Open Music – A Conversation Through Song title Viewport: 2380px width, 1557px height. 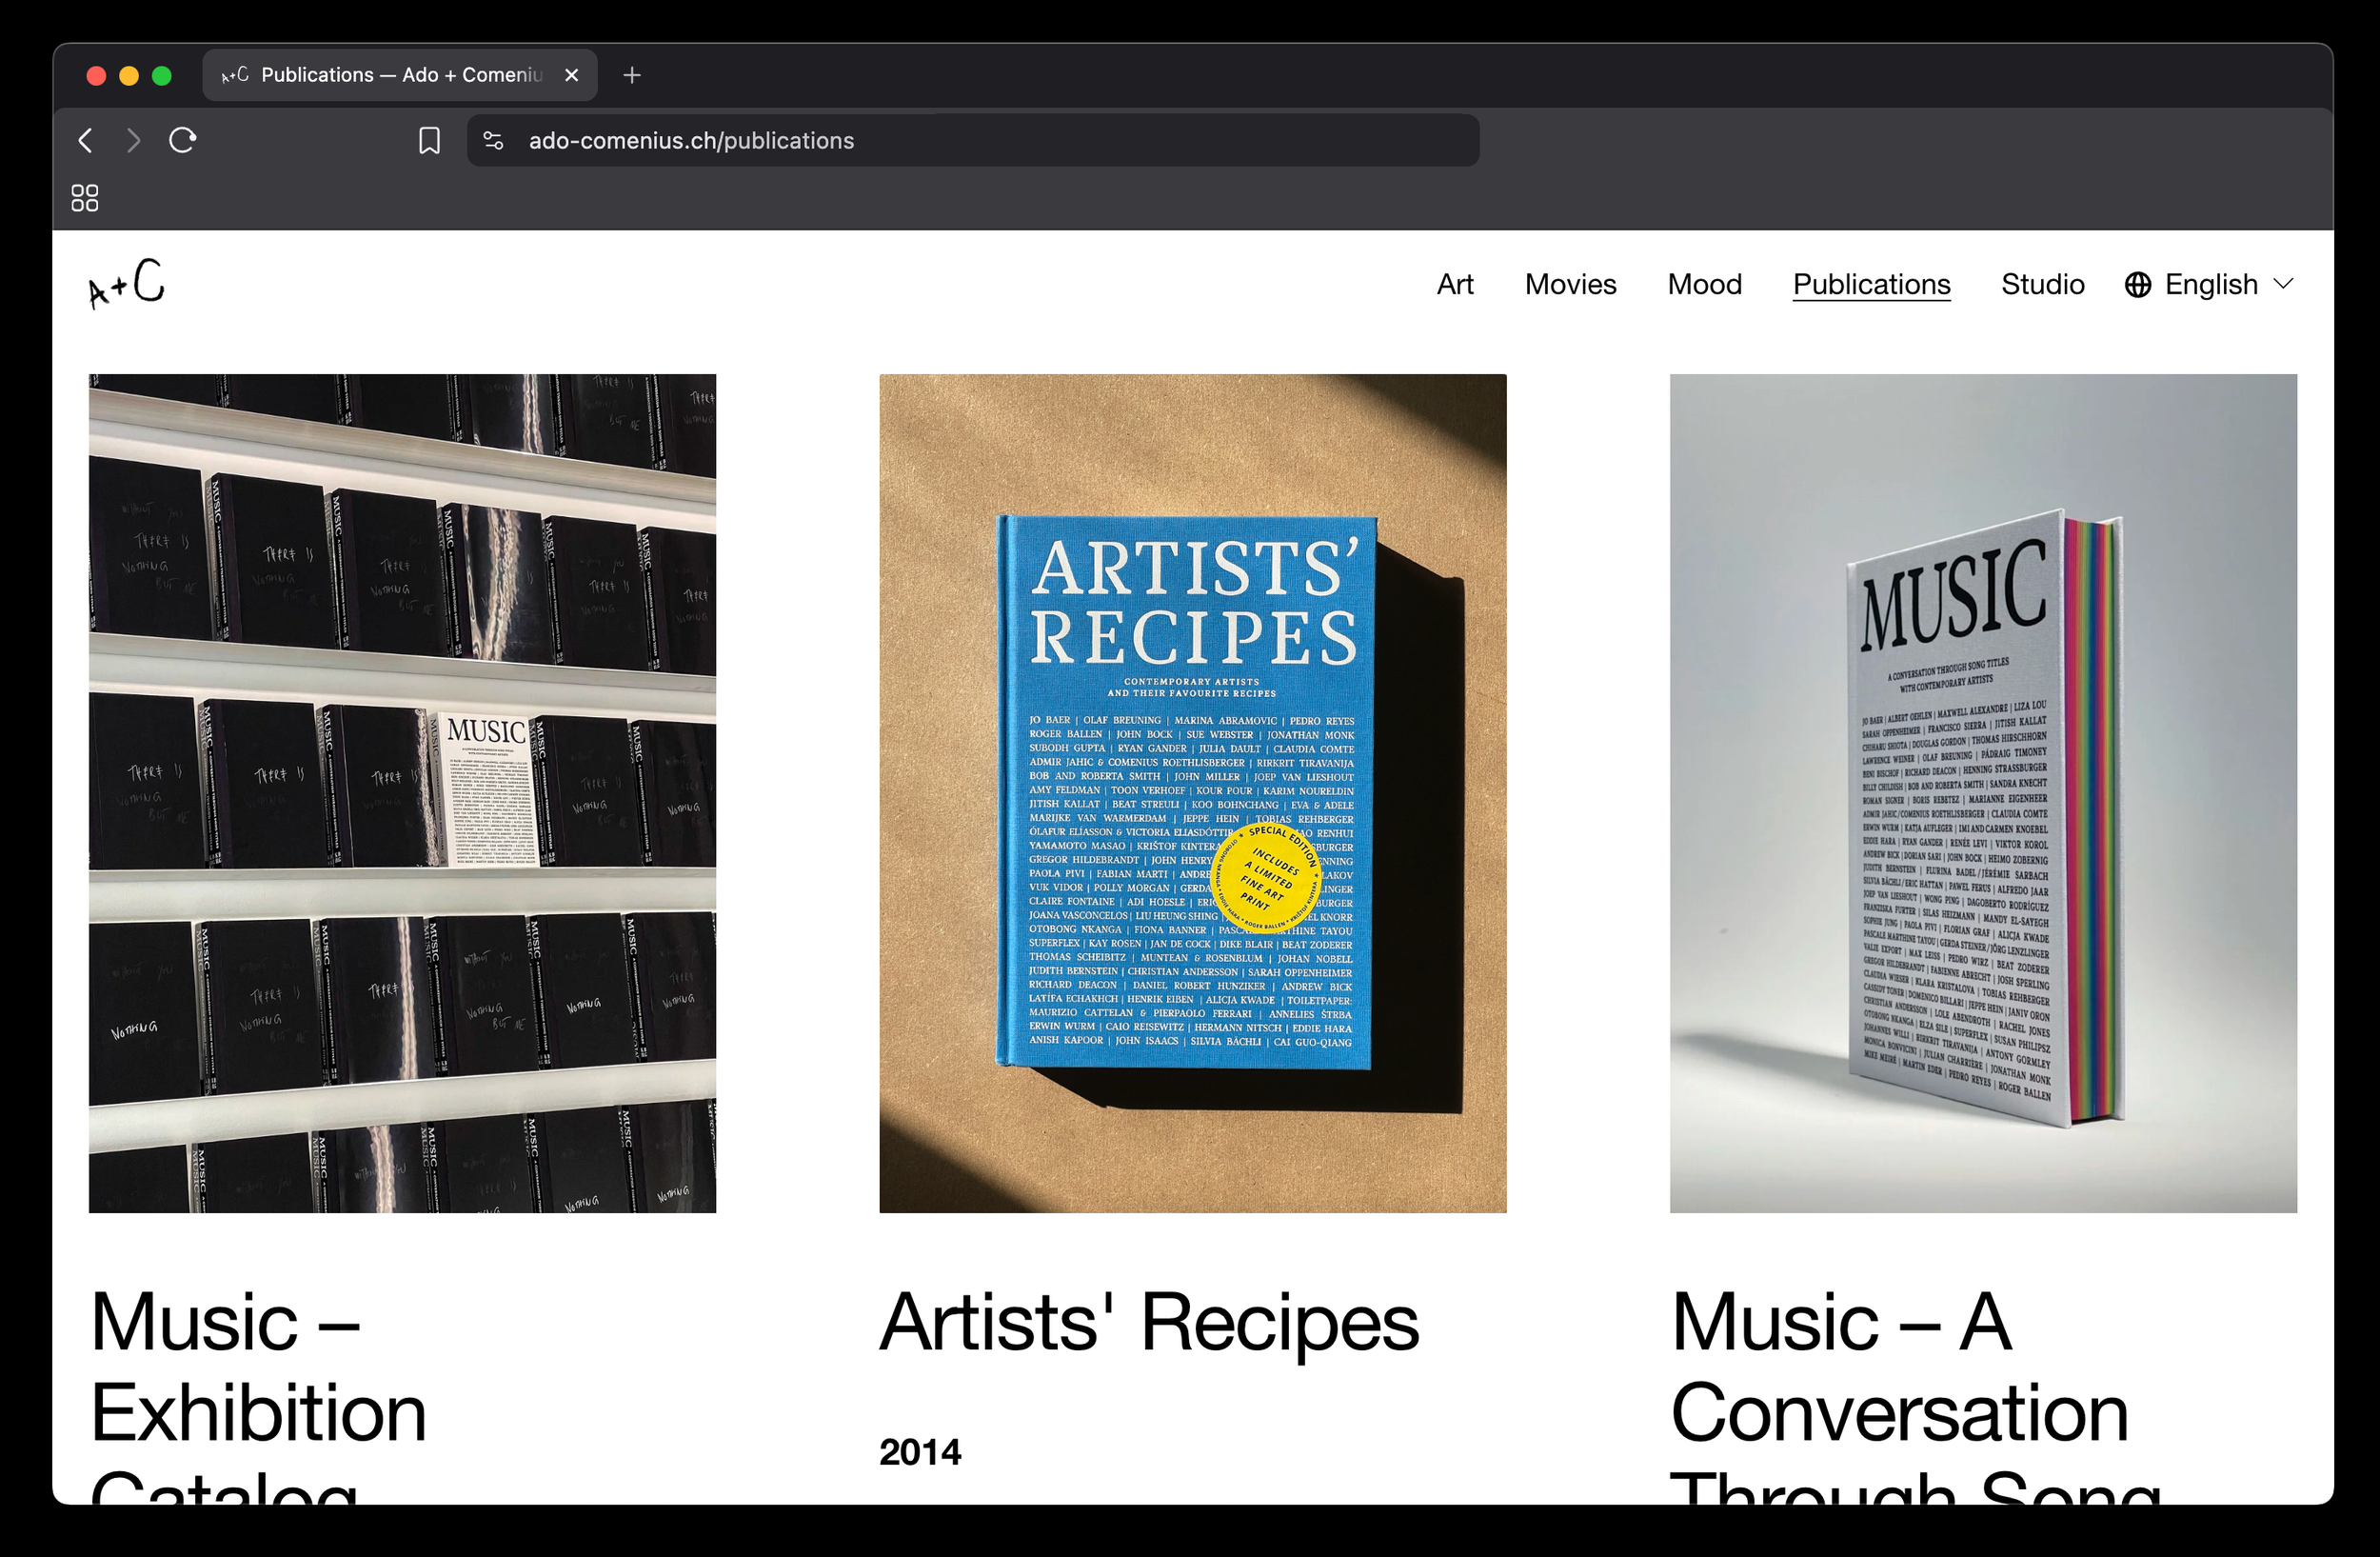(x=1915, y=1395)
